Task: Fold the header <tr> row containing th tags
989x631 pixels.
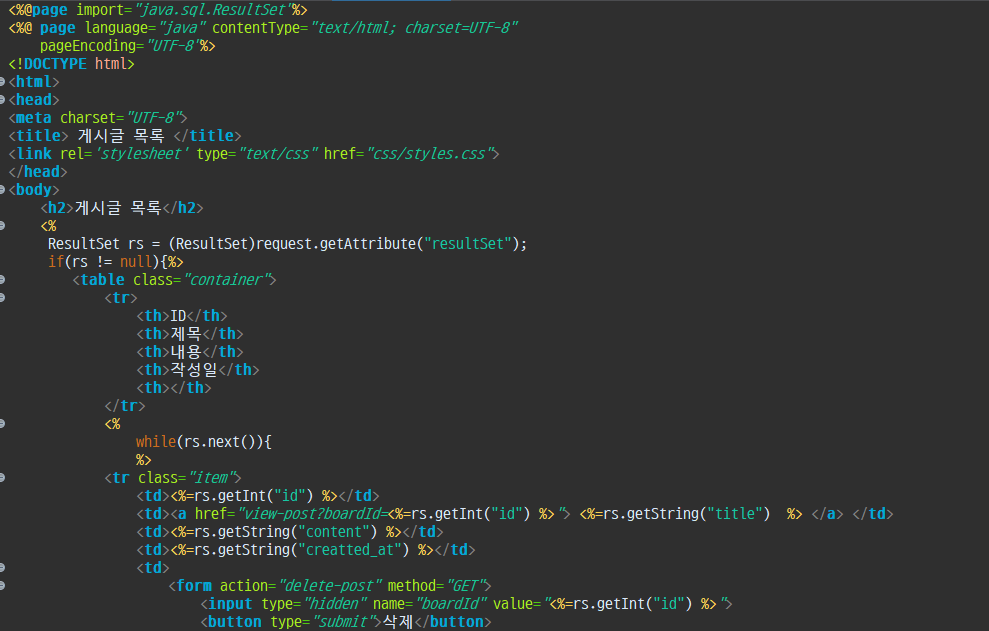Action: [2, 297]
